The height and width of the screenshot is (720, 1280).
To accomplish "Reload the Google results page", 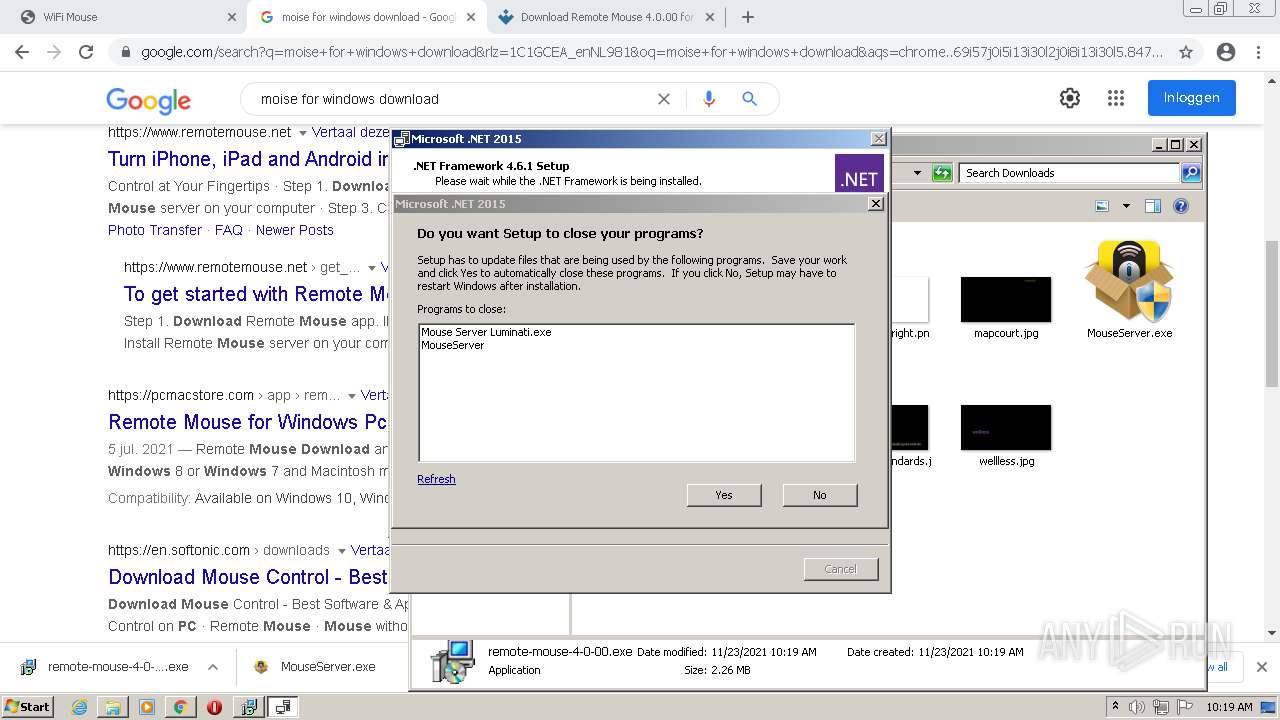I will pos(86,52).
